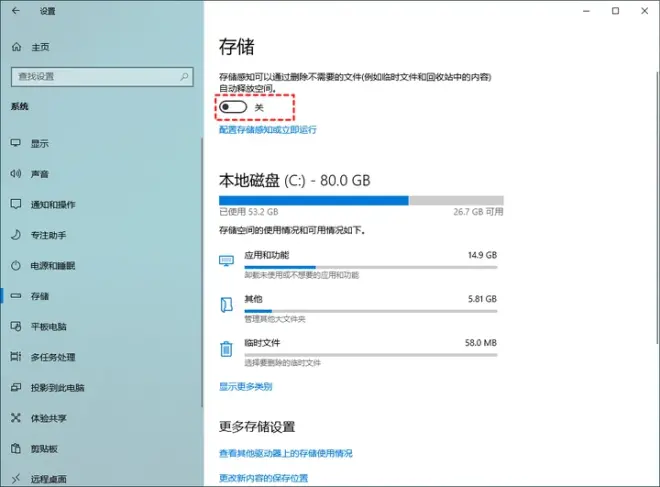
Task: Click the 多任务处理 icon
Action: pyautogui.click(x=16, y=357)
